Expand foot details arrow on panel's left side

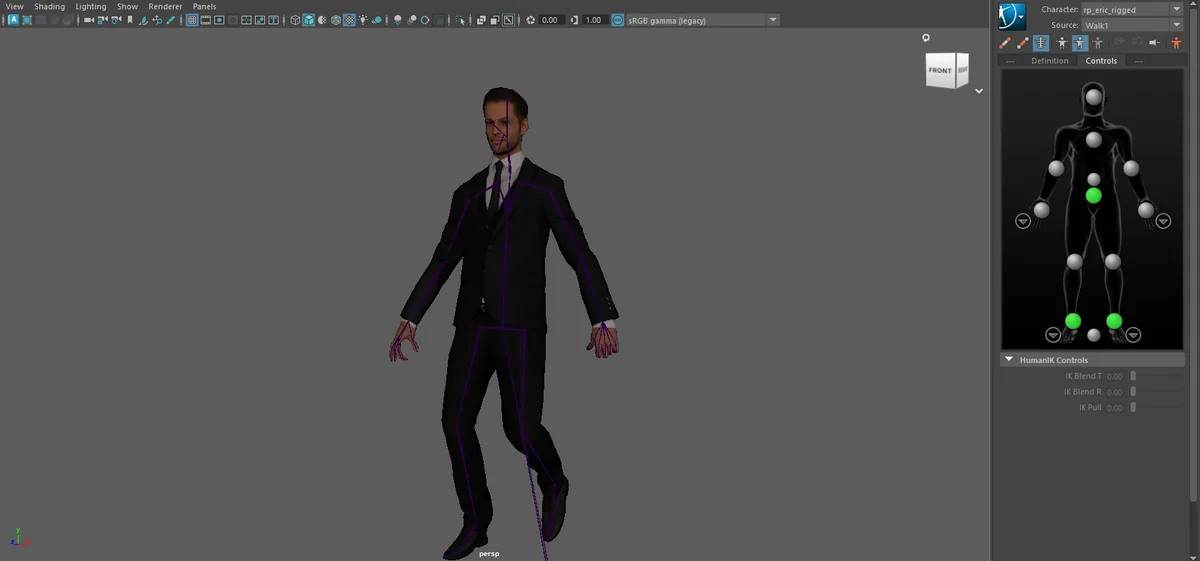(1053, 335)
